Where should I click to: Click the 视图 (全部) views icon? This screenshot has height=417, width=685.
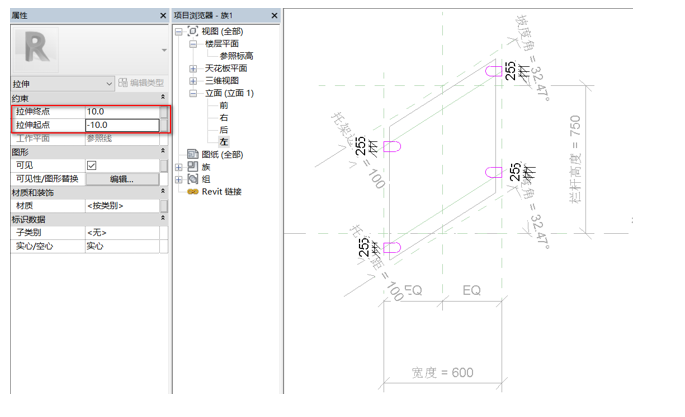pyautogui.click(x=193, y=31)
